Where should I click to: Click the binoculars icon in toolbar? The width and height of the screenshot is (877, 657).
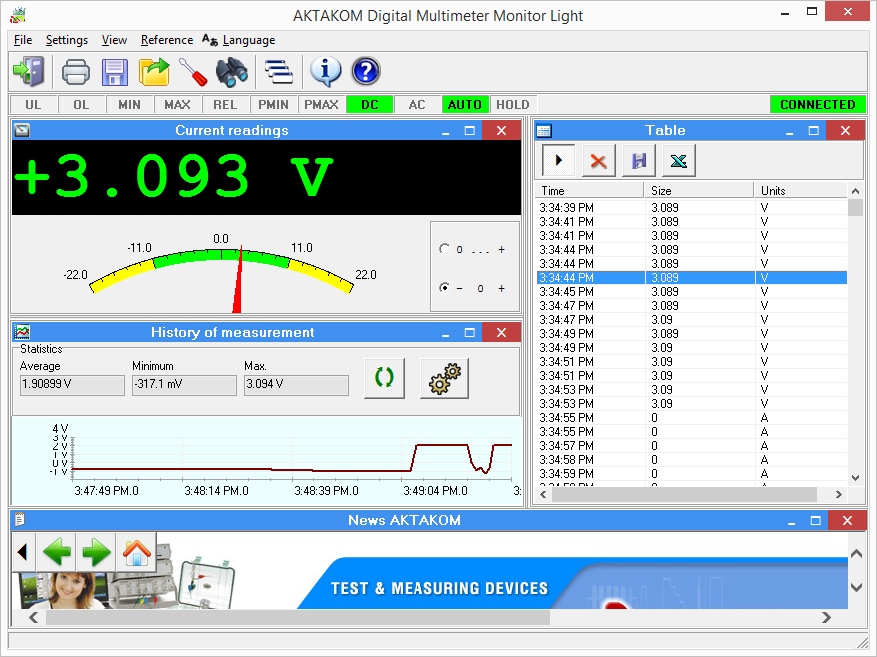232,72
